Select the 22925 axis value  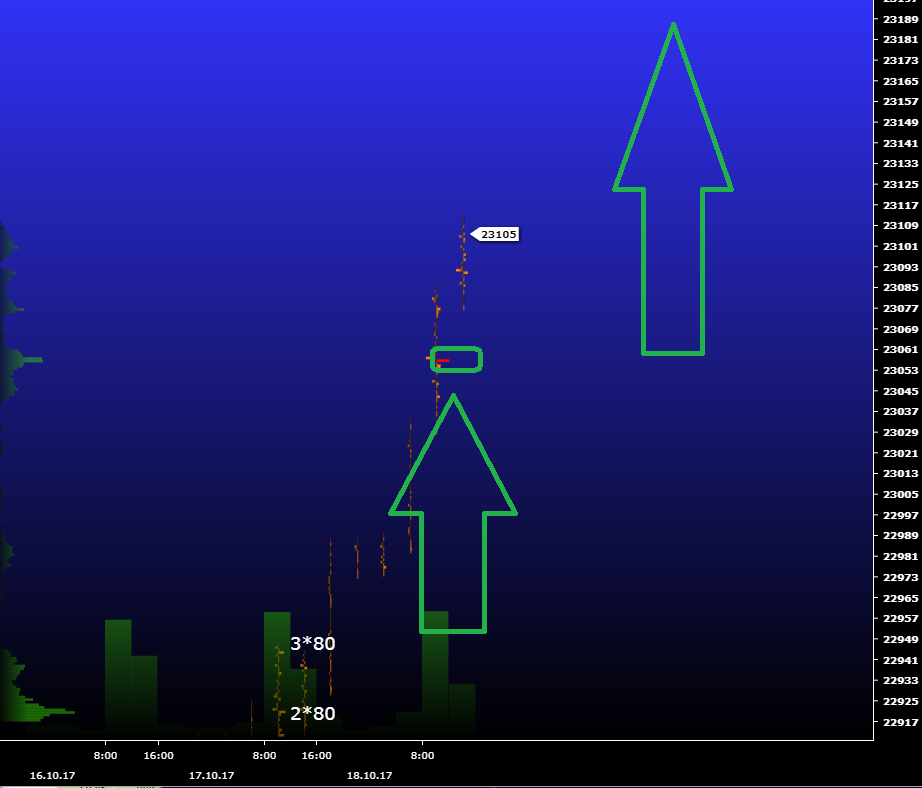click(900, 701)
